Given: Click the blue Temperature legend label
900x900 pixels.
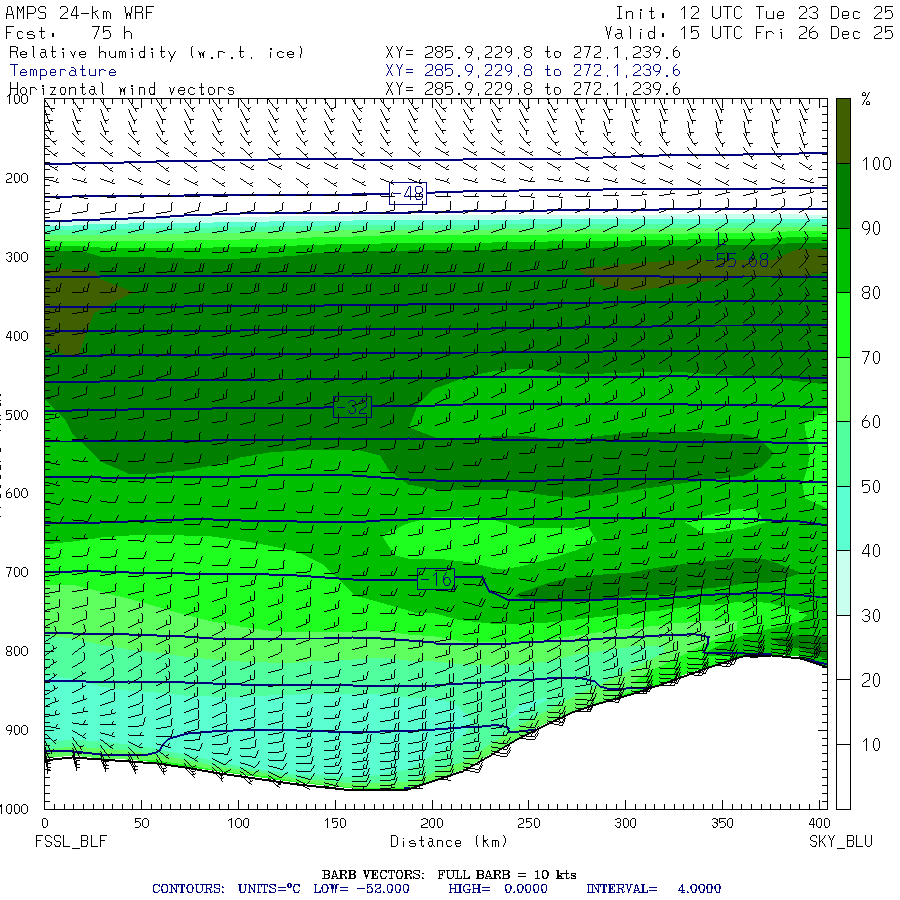Looking at the screenshot, I should pos(63,71).
